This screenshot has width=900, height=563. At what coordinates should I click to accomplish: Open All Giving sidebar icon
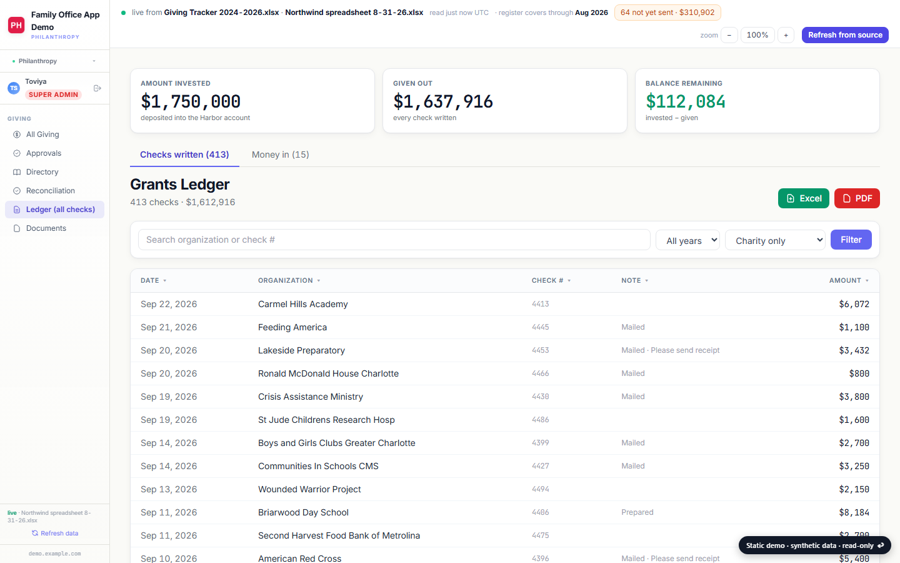click(x=17, y=134)
